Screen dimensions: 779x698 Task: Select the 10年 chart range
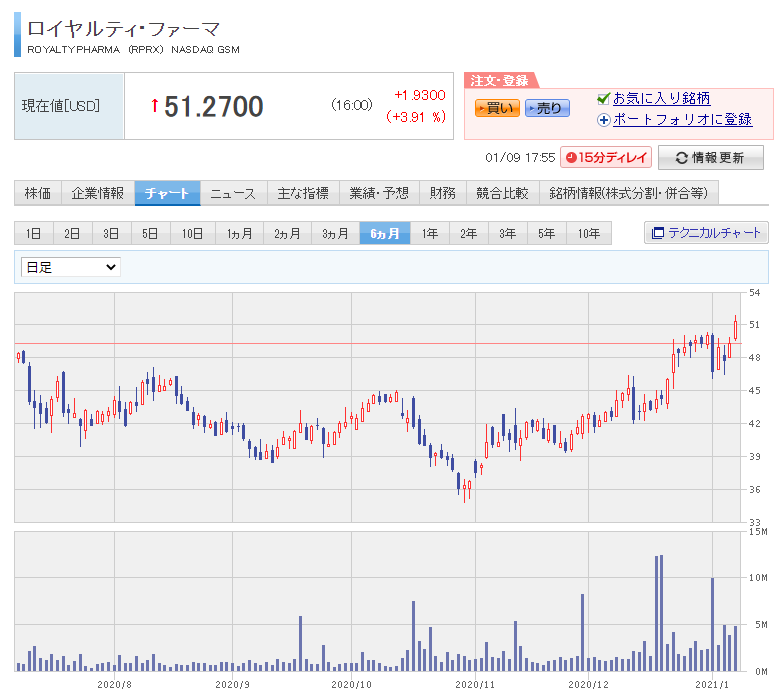589,233
